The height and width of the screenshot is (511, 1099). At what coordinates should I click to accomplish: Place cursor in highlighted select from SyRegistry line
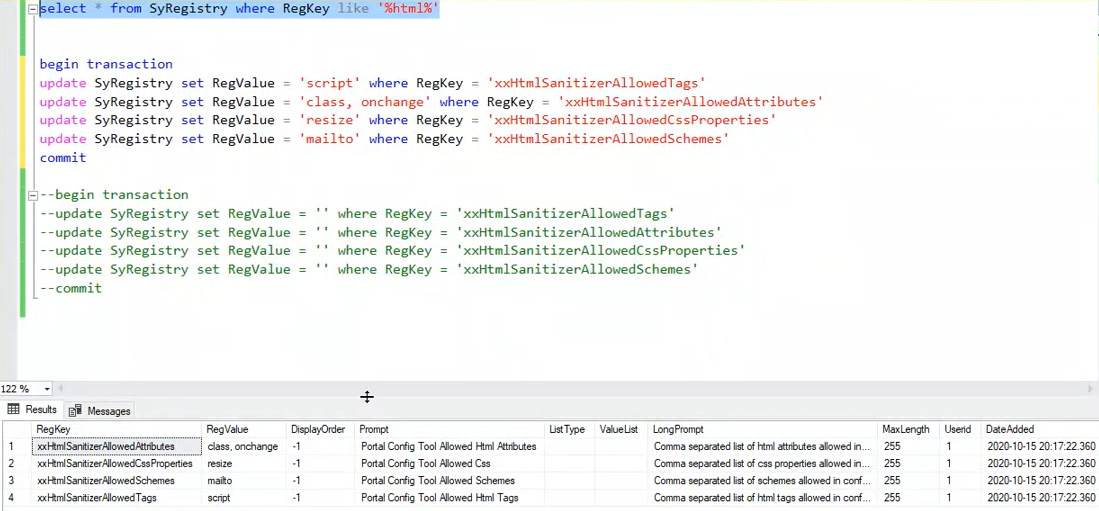point(239,10)
